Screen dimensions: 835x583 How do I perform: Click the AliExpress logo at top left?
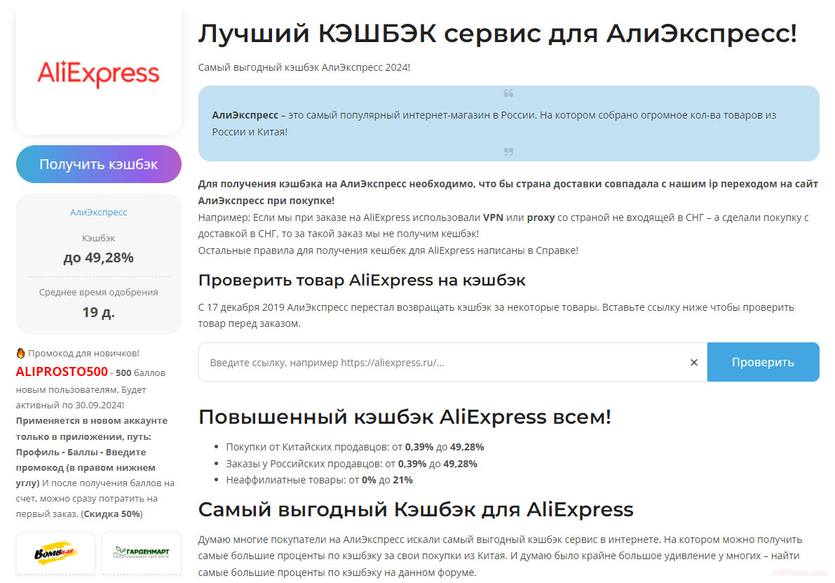[x=98, y=73]
